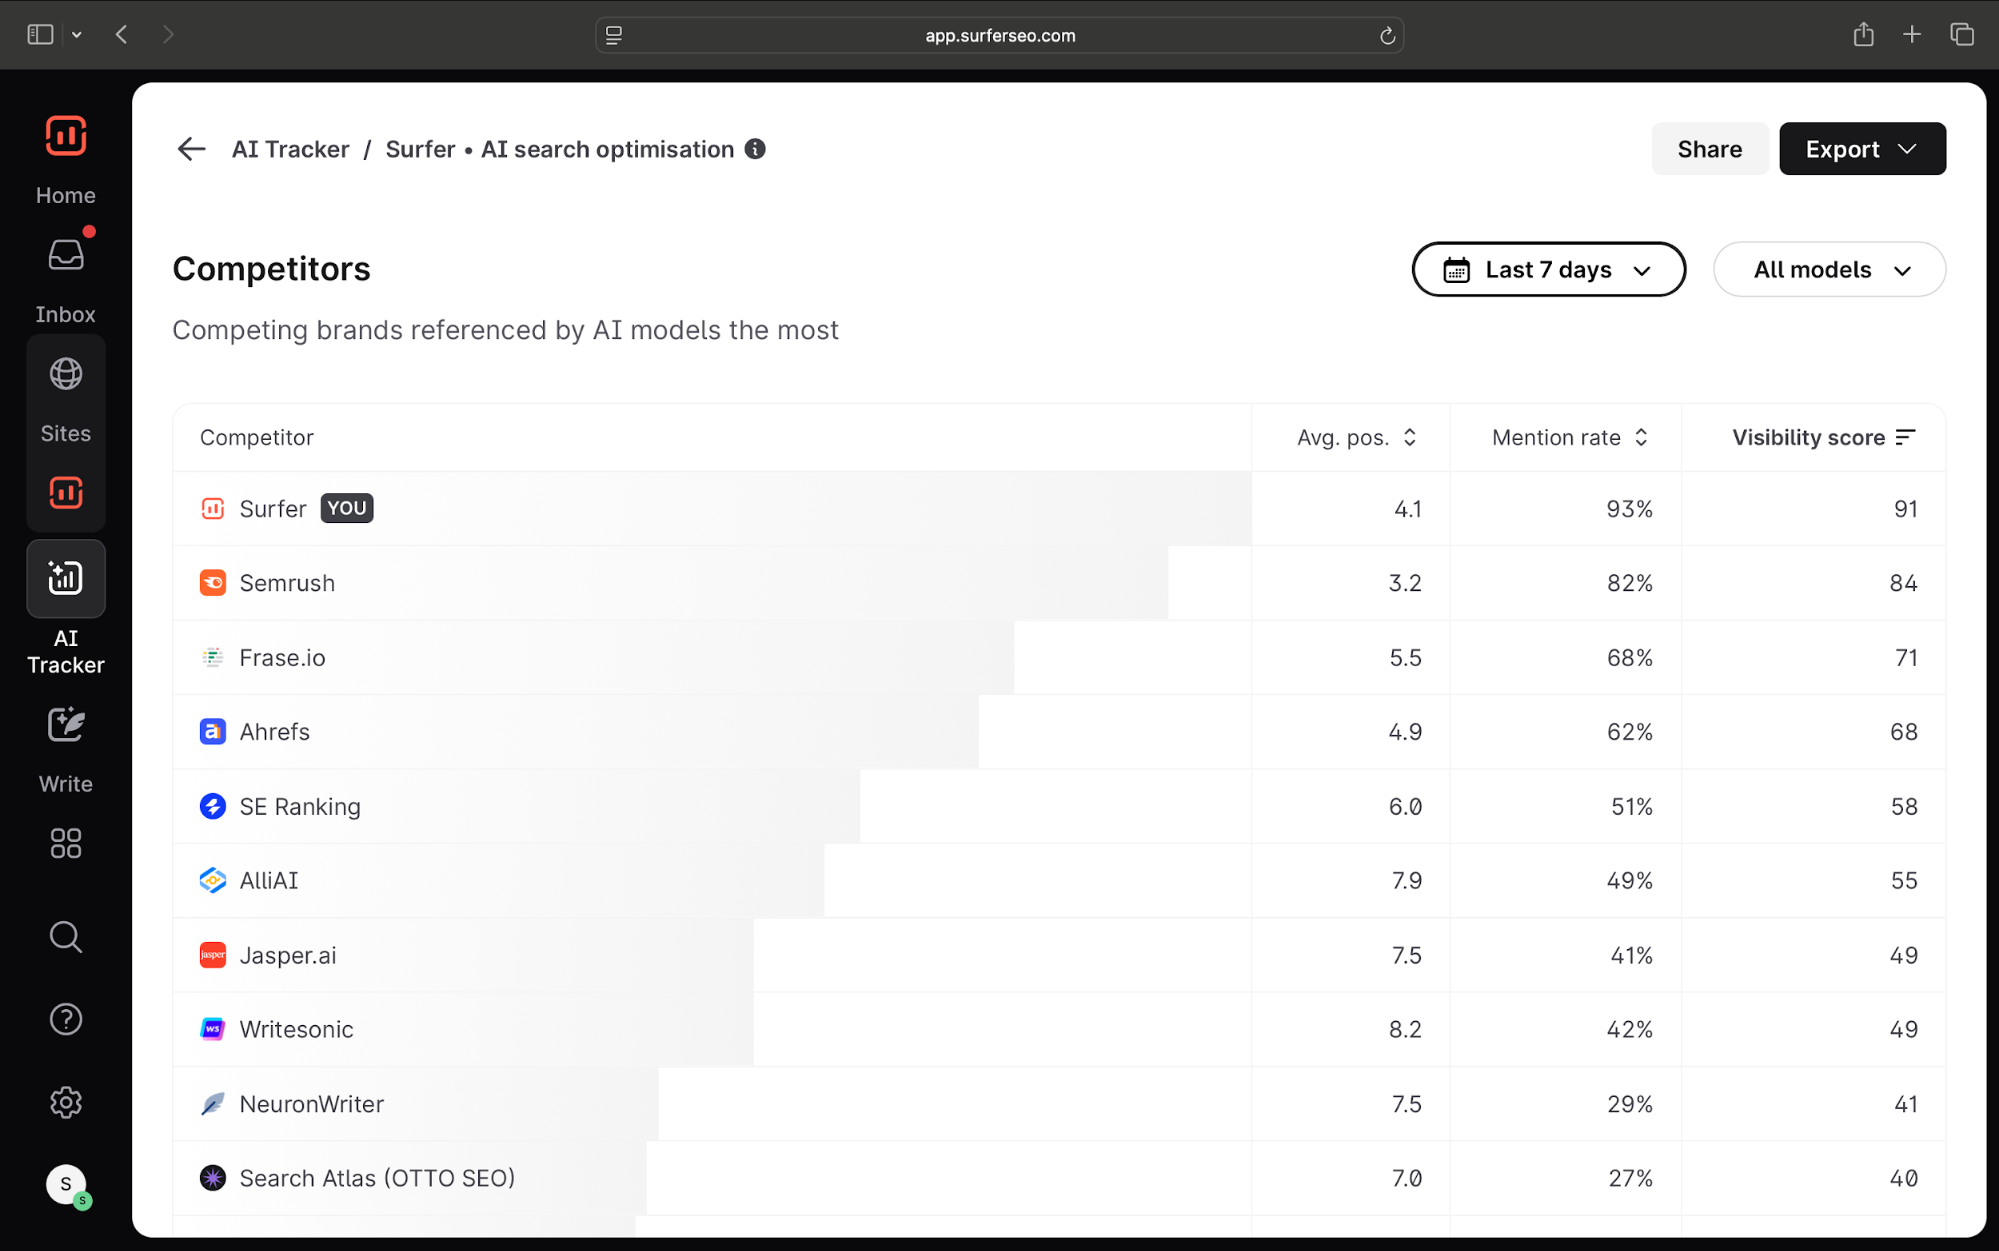
Task: Click the AI Tracker breadcrumb link
Action: (290, 149)
